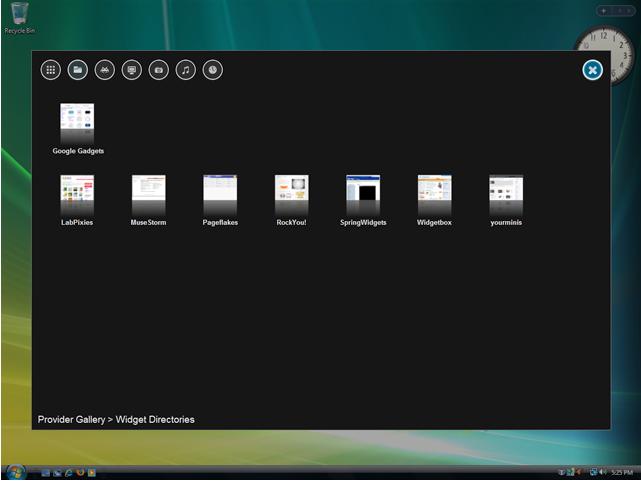Open the all-categories grid view icon
The image size is (641, 481).
tap(51, 70)
